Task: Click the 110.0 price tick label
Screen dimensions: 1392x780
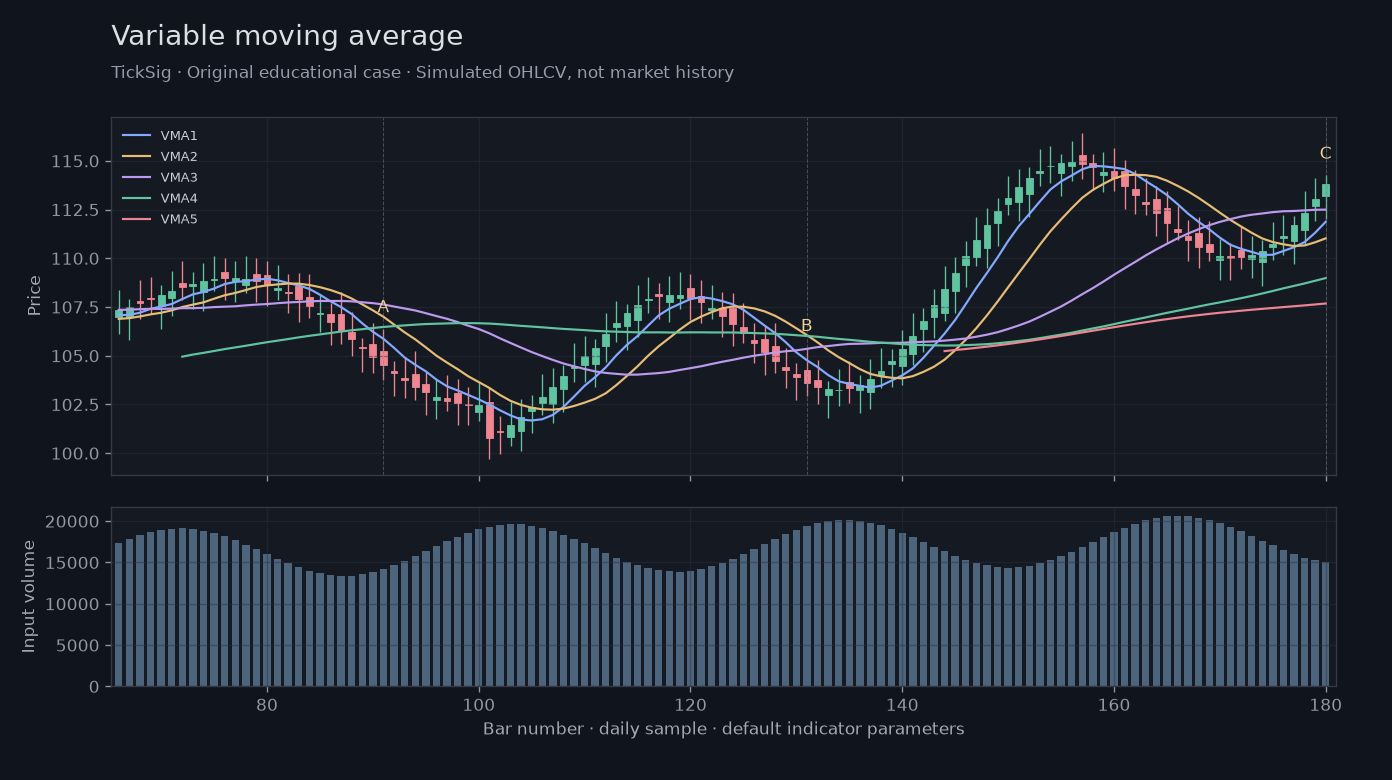Action: point(74,259)
